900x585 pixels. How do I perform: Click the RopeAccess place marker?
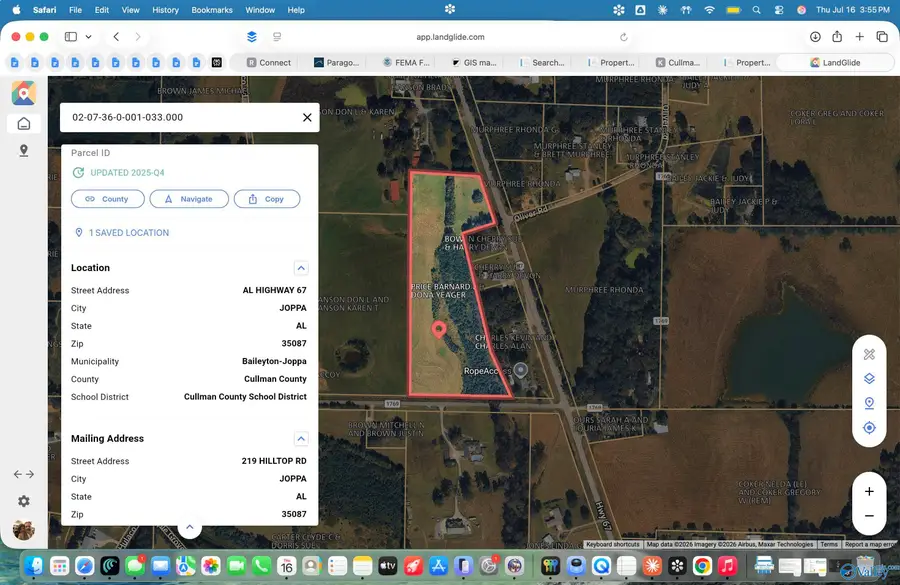coord(521,370)
